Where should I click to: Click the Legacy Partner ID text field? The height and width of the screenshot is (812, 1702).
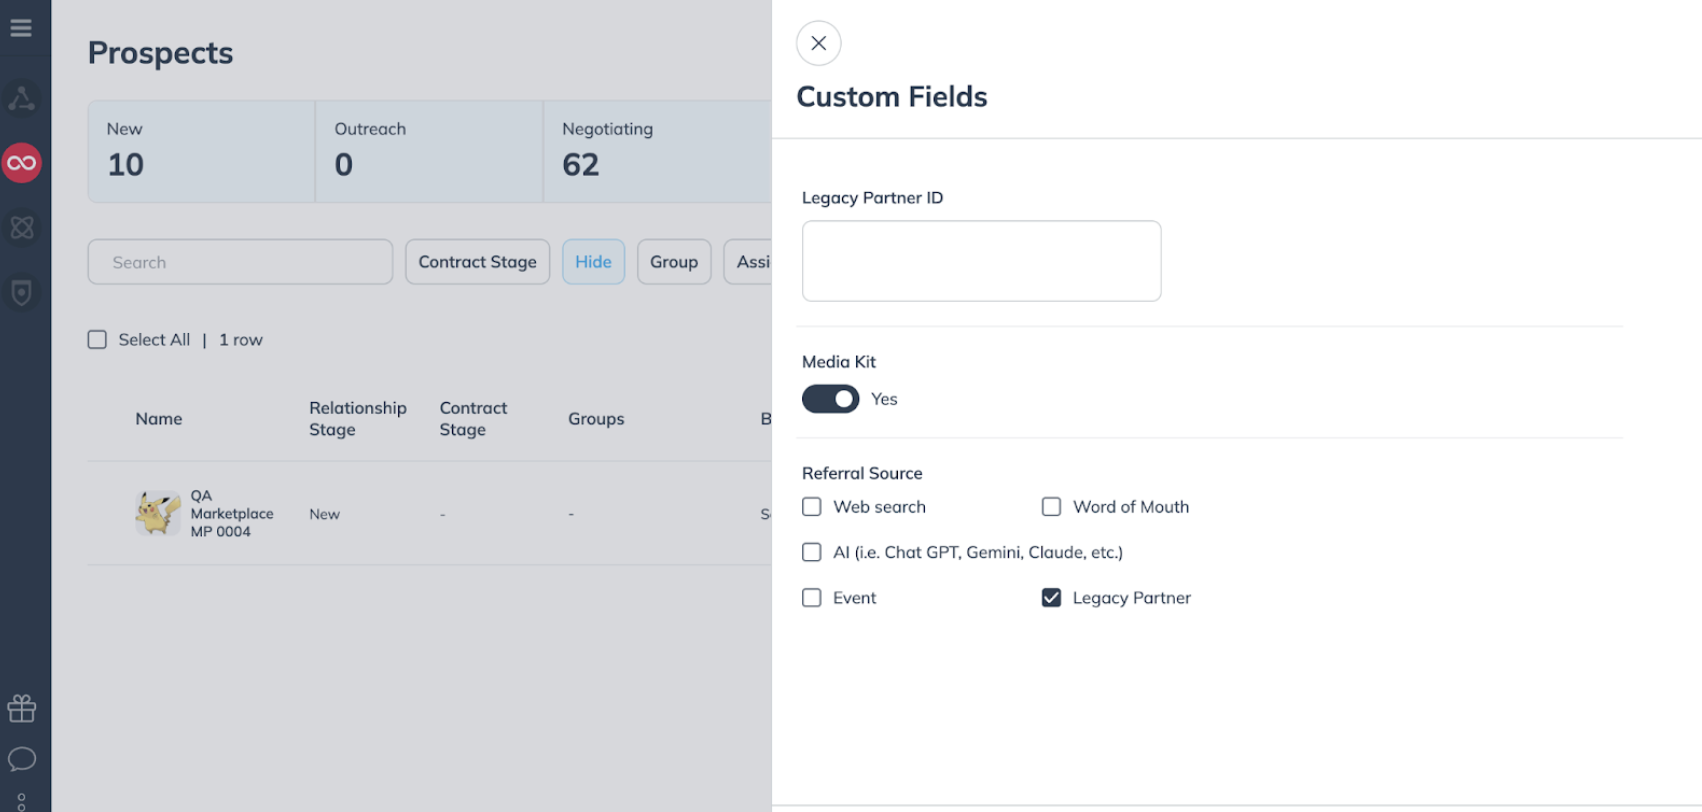pyautogui.click(x=981, y=261)
